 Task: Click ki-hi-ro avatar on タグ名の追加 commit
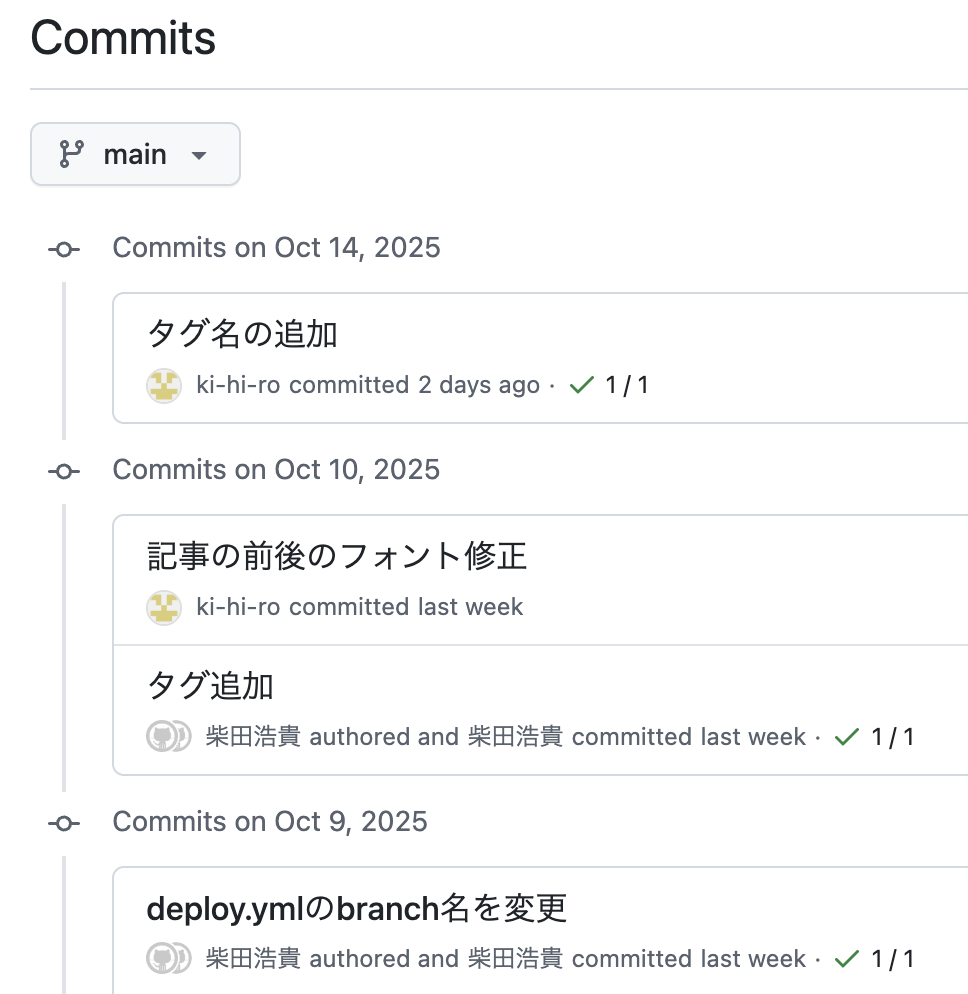point(164,385)
